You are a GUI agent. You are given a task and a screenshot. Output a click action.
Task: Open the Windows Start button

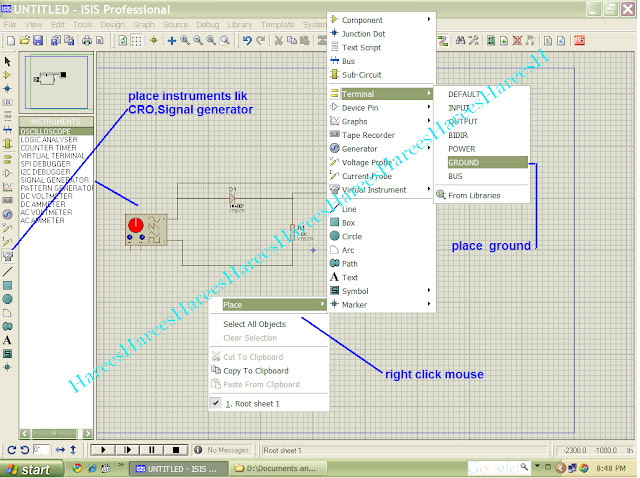pos(32,469)
